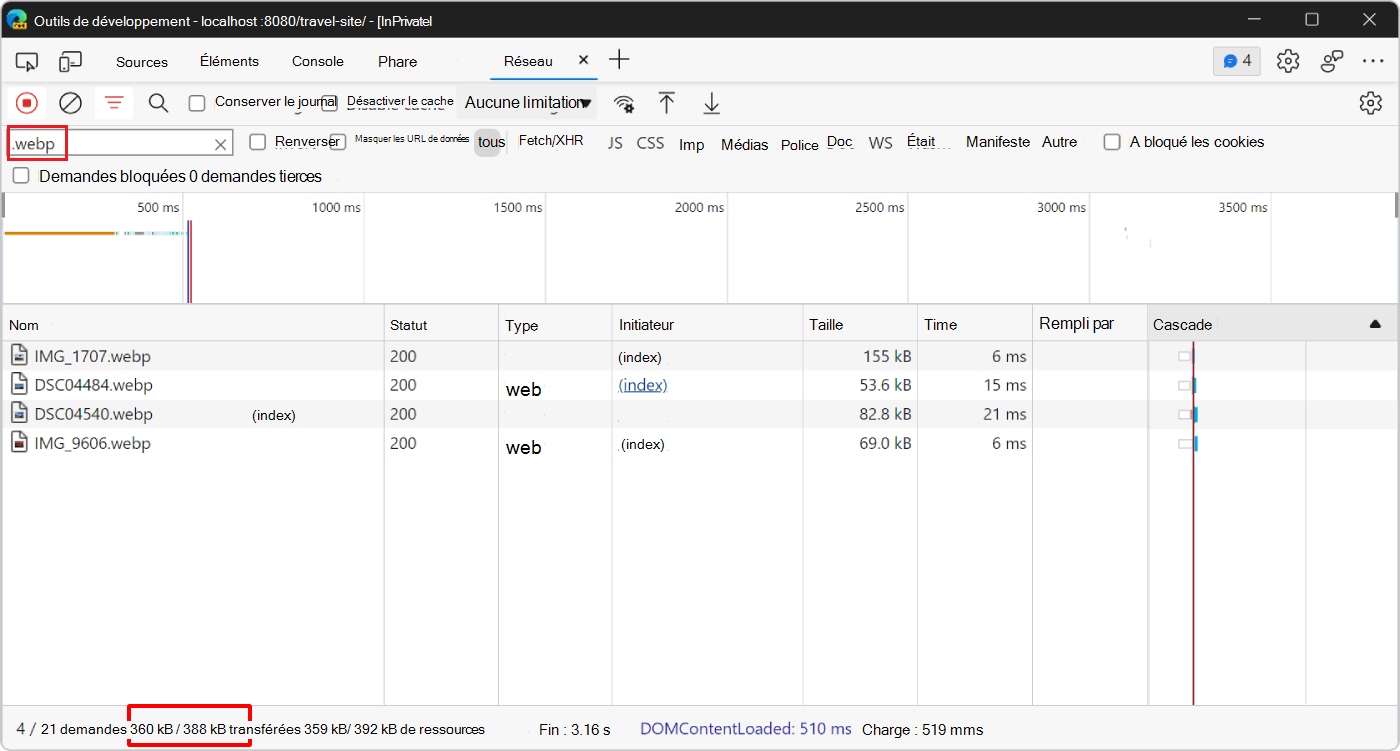
Task: Open the network search magnifier icon
Action: pyautogui.click(x=158, y=103)
